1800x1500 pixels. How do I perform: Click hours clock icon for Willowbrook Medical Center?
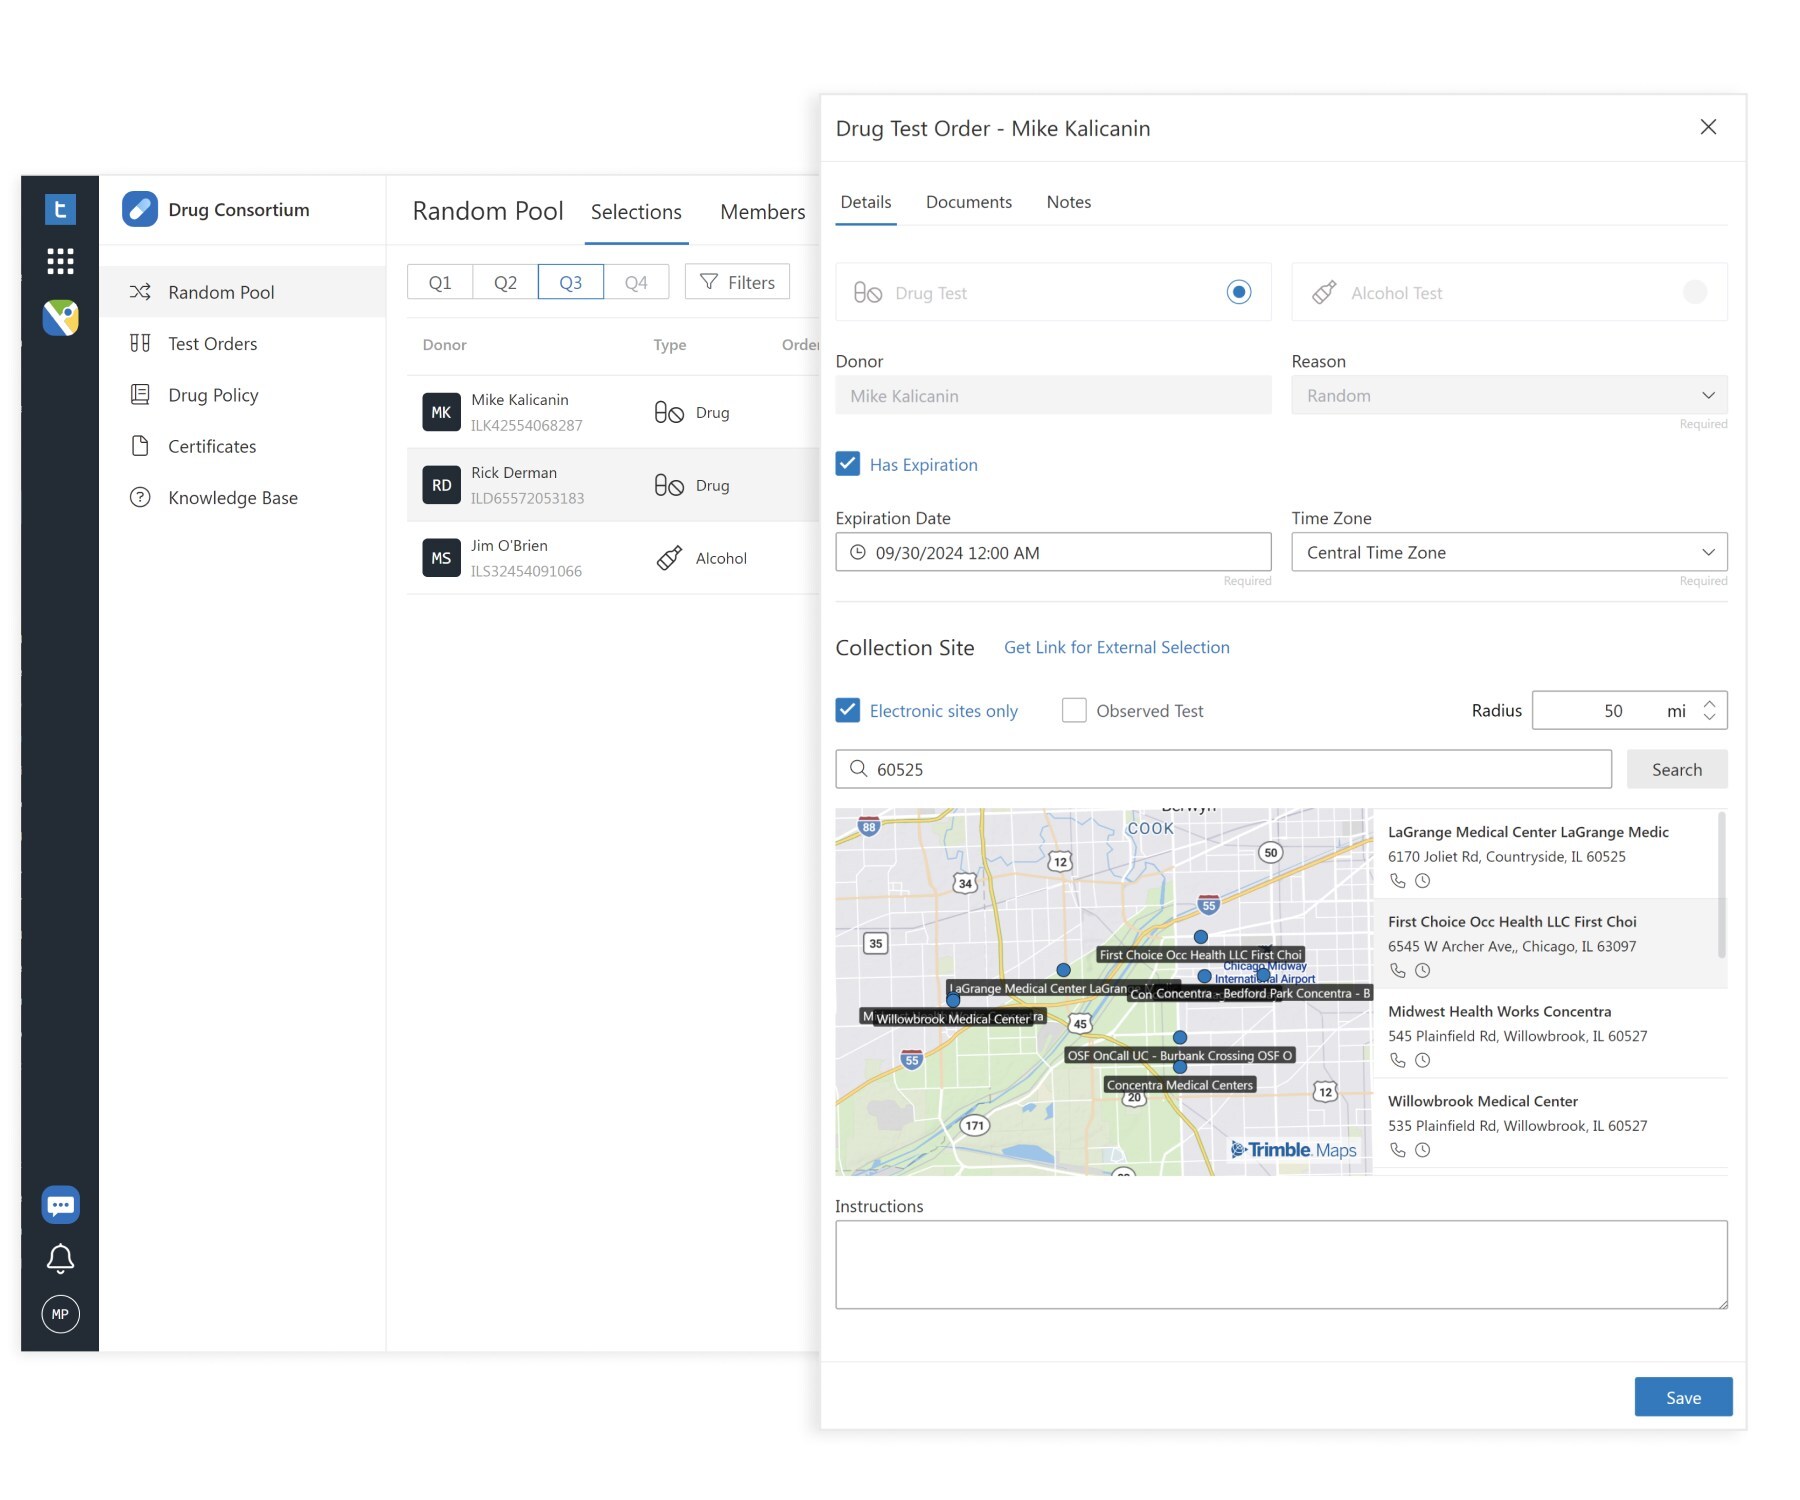click(x=1423, y=1150)
